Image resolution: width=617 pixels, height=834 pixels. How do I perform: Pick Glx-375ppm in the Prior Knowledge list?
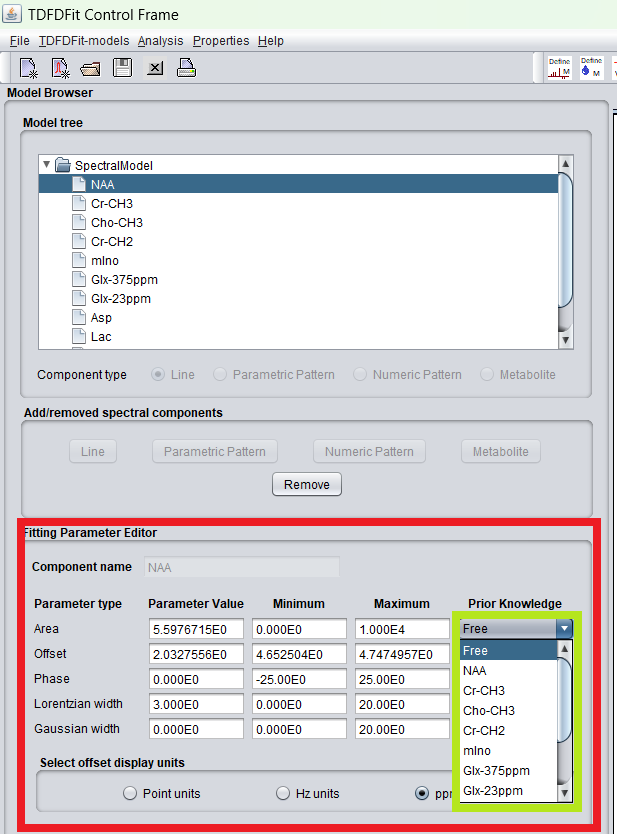[508, 771]
